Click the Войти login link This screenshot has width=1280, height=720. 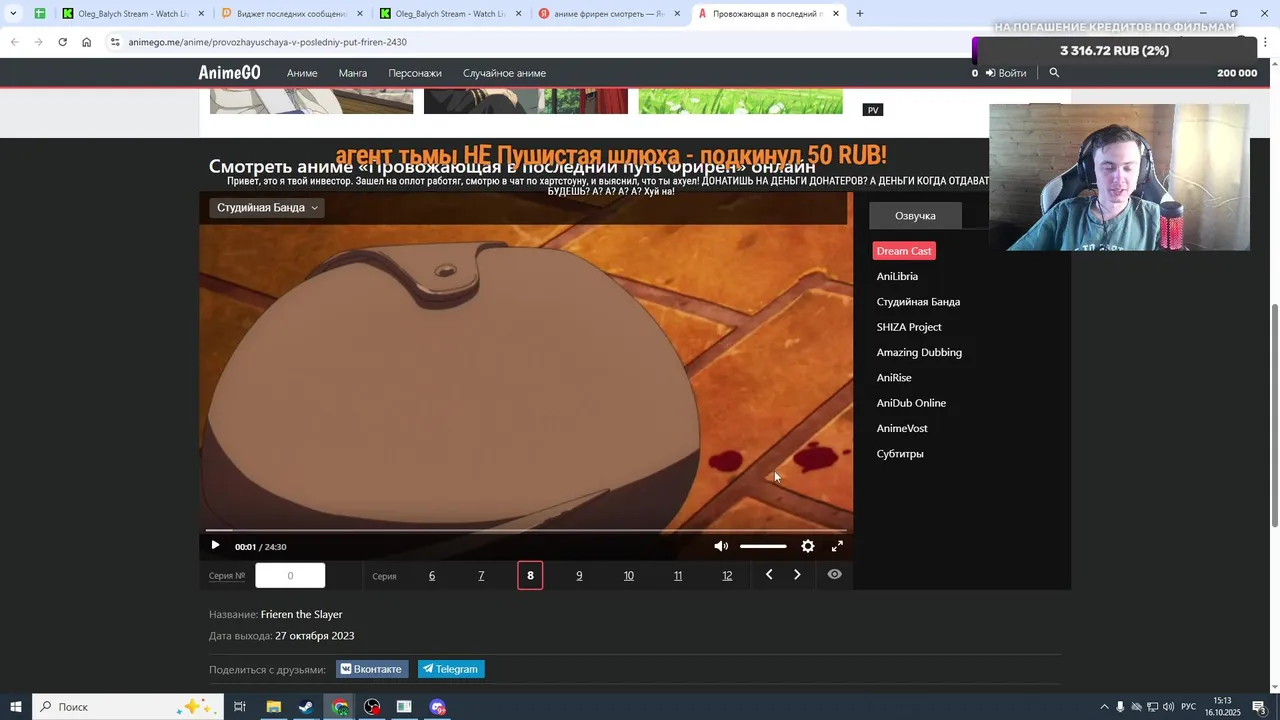(x=1006, y=73)
